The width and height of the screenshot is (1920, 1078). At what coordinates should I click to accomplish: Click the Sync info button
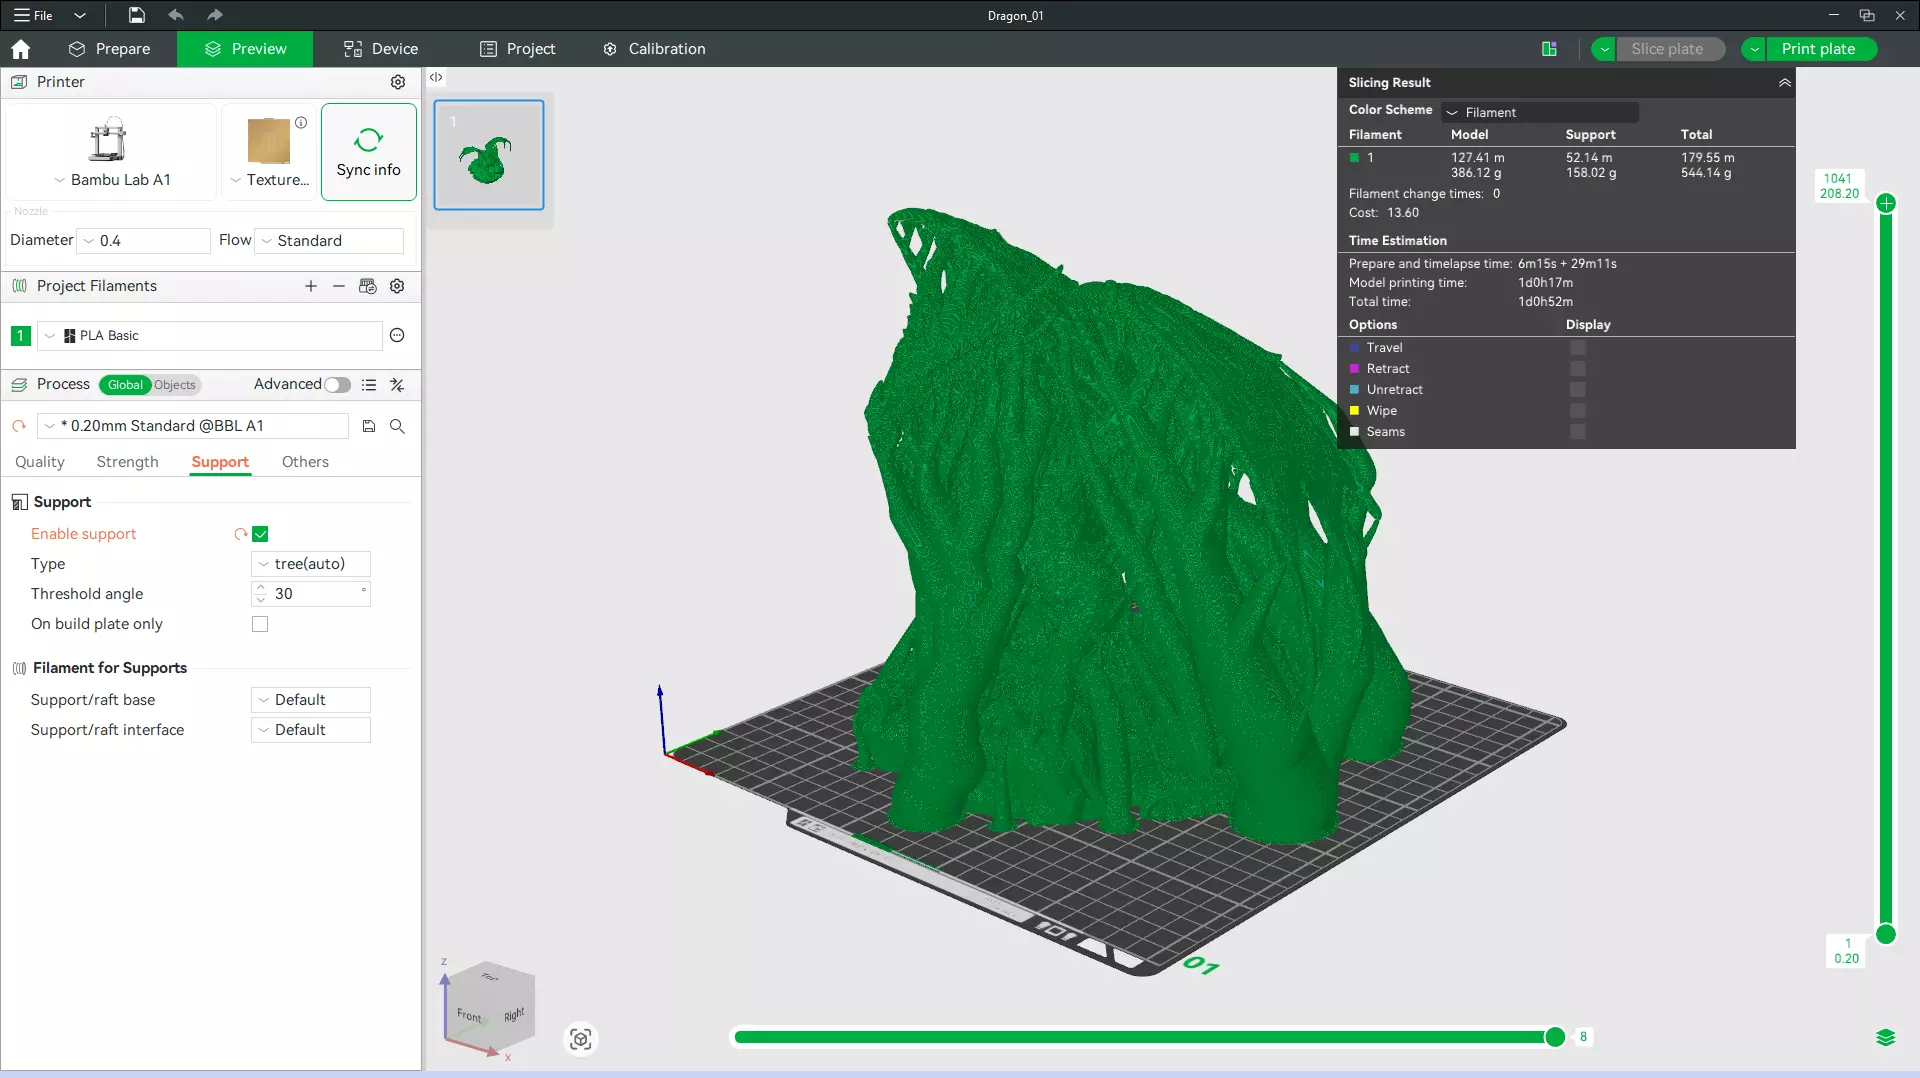[369, 152]
